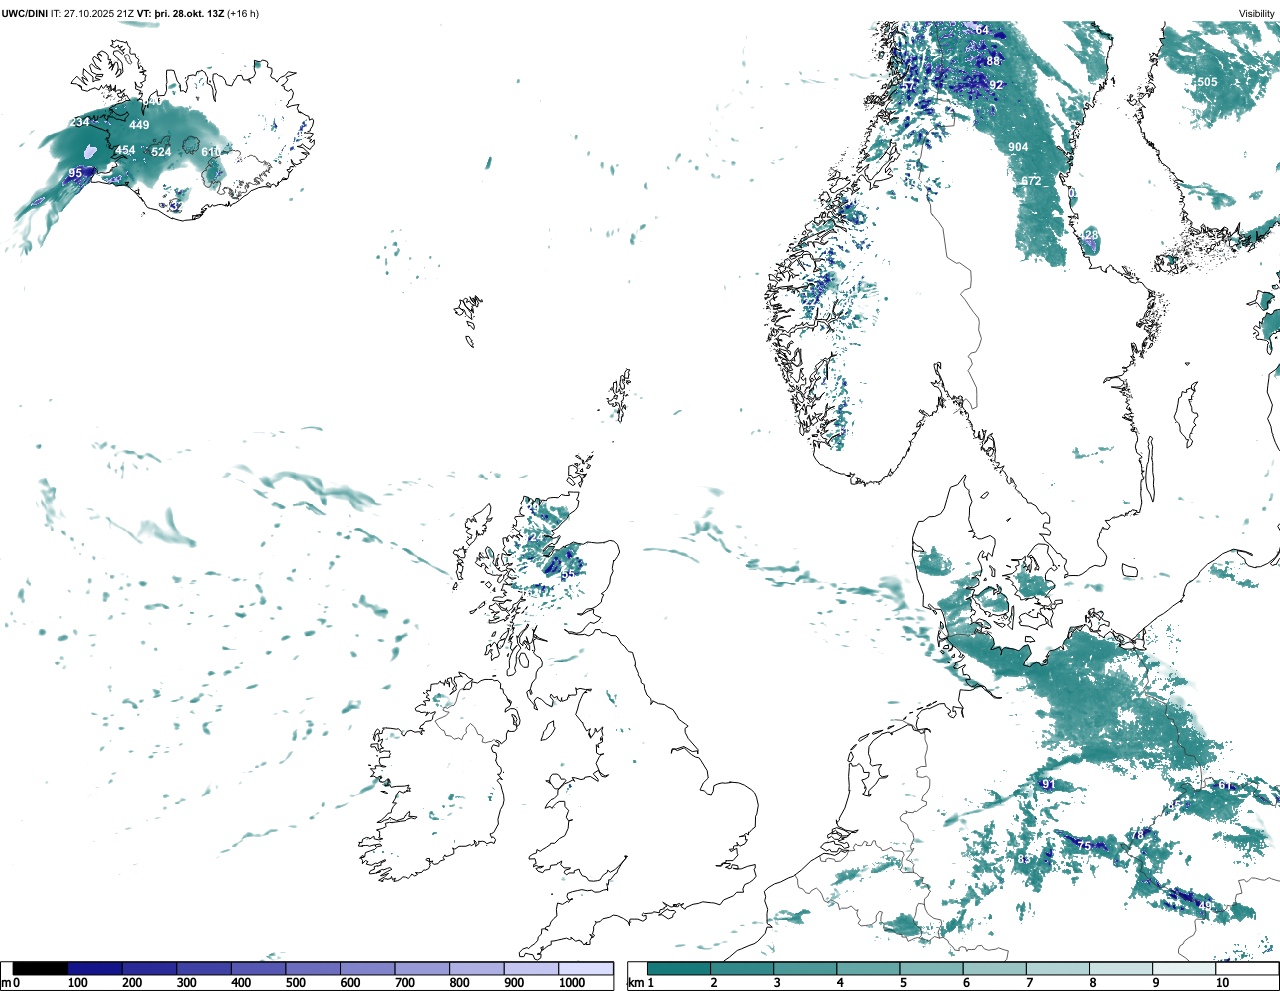Click the 'm' unit label of the left legend
1280x991 pixels.
(6, 983)
